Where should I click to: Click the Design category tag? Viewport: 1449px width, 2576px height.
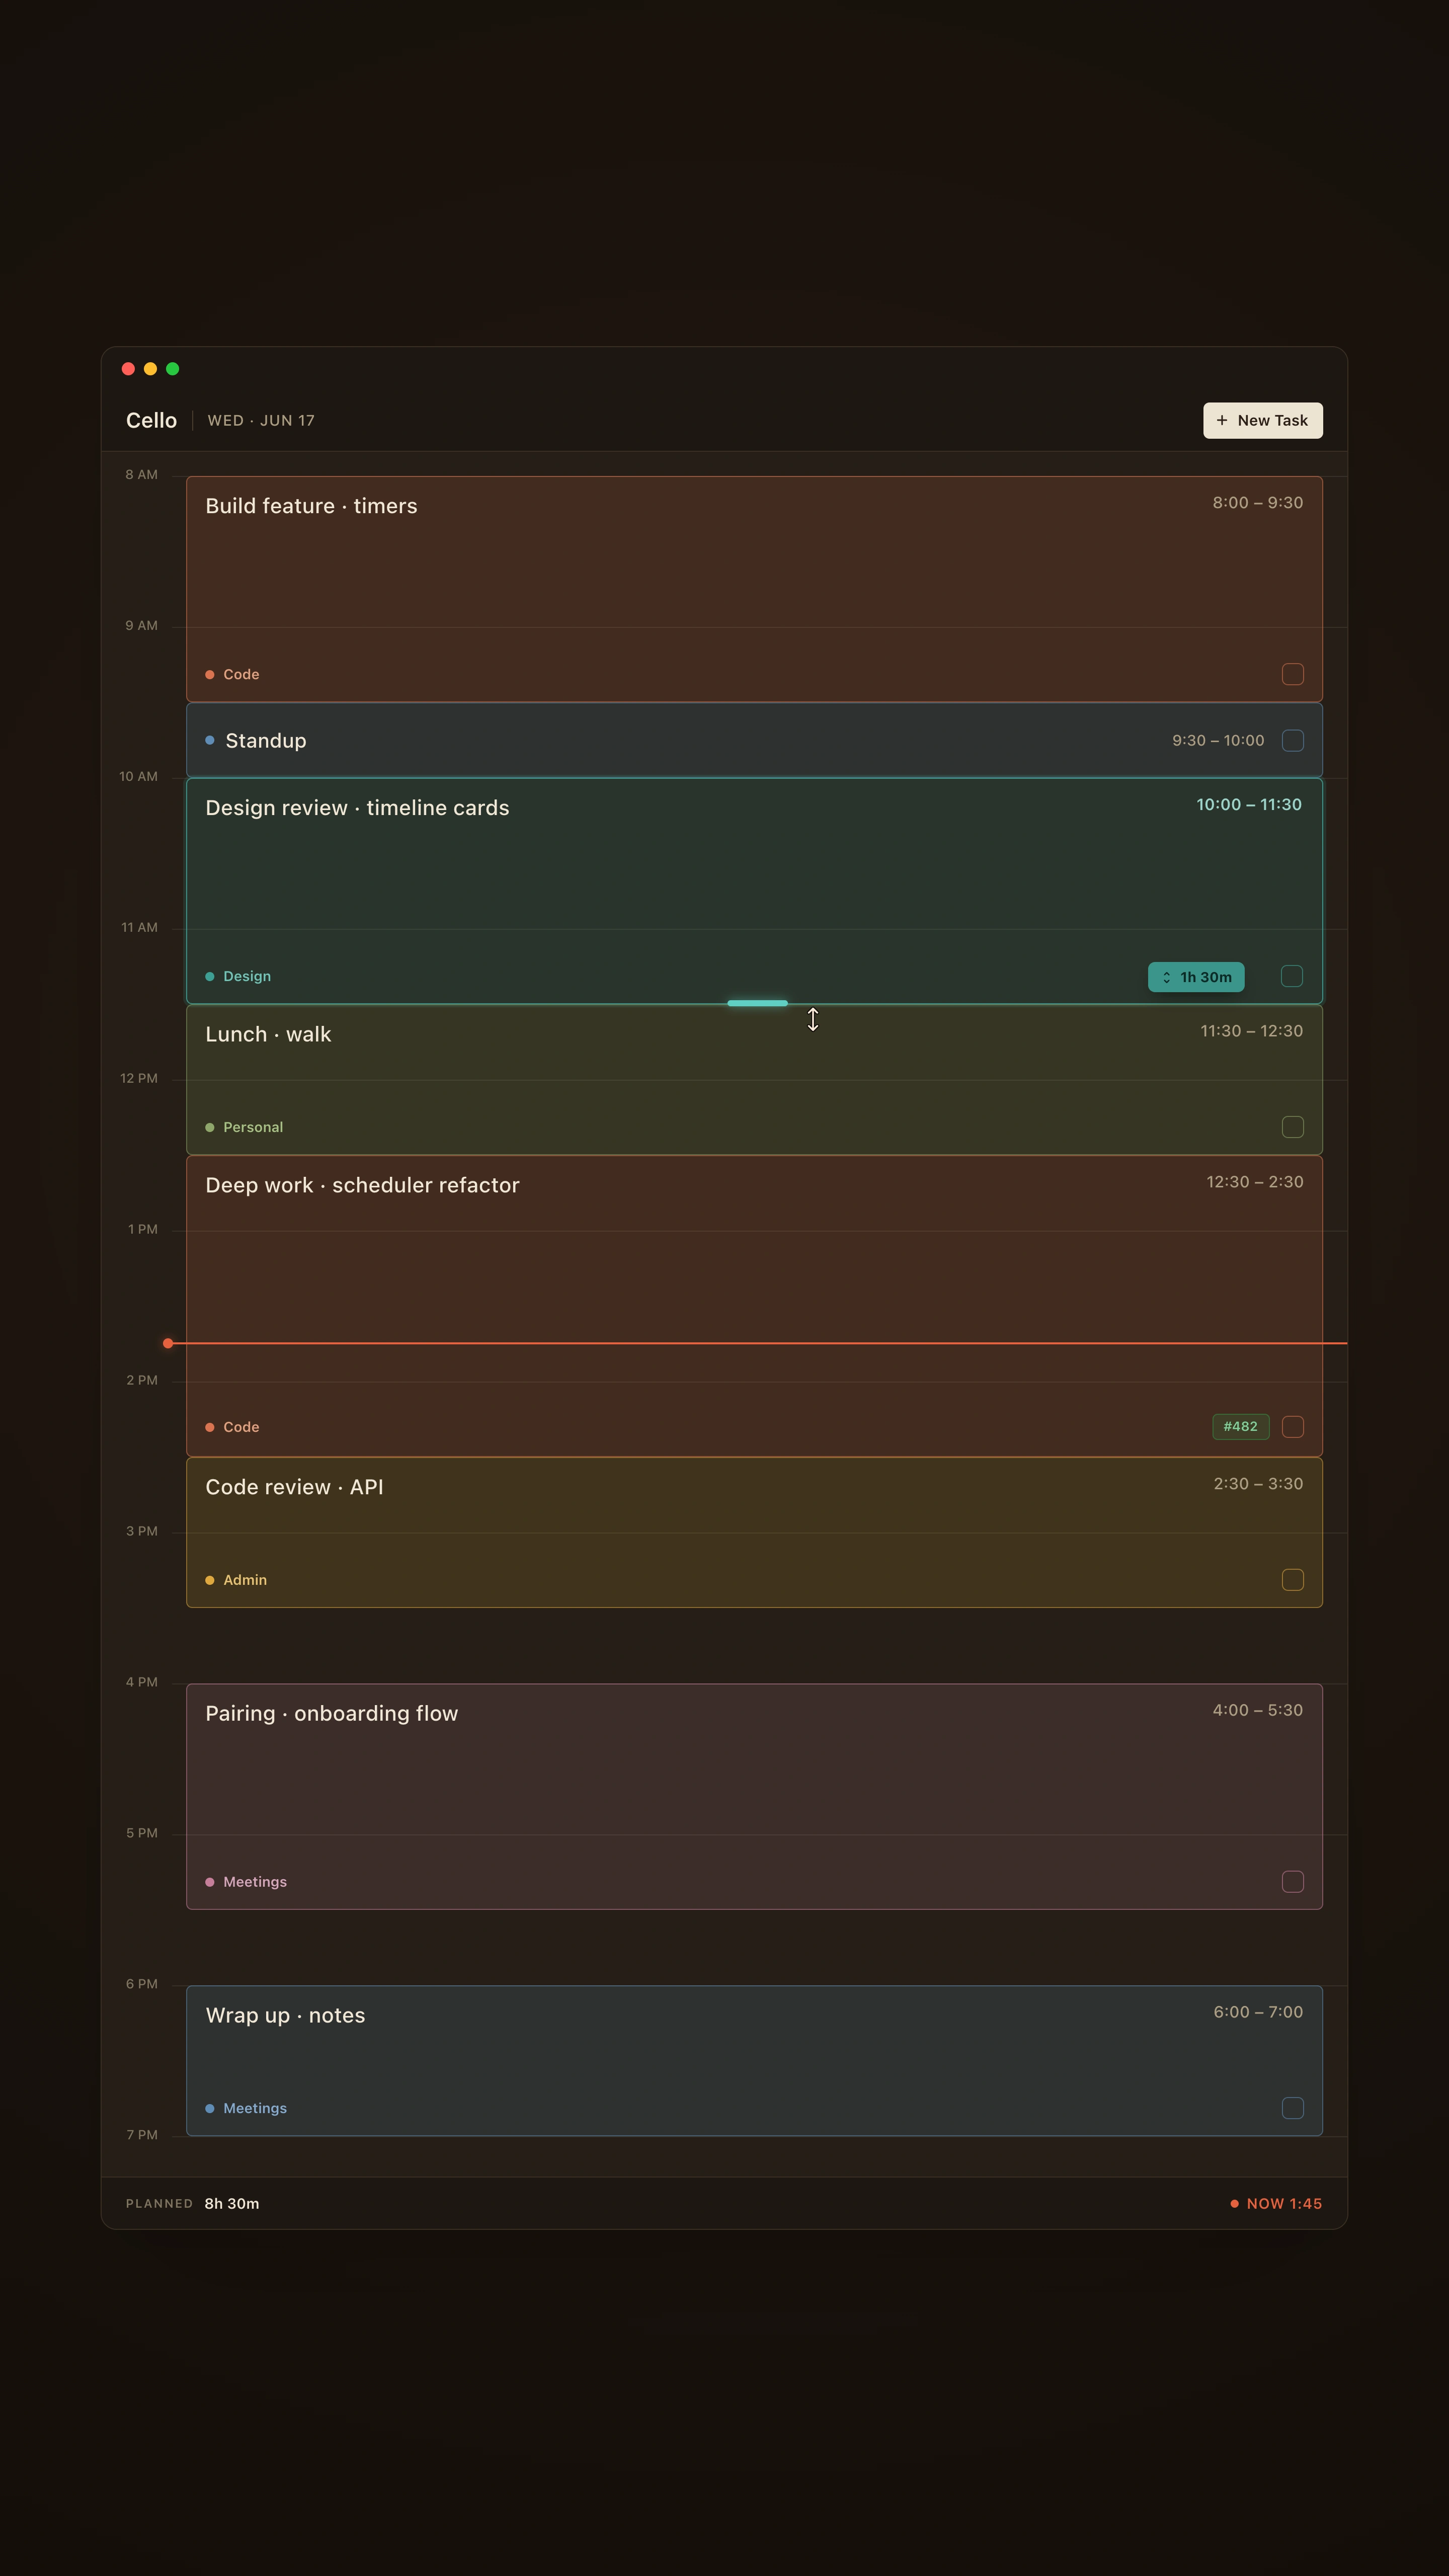[238, 976]
